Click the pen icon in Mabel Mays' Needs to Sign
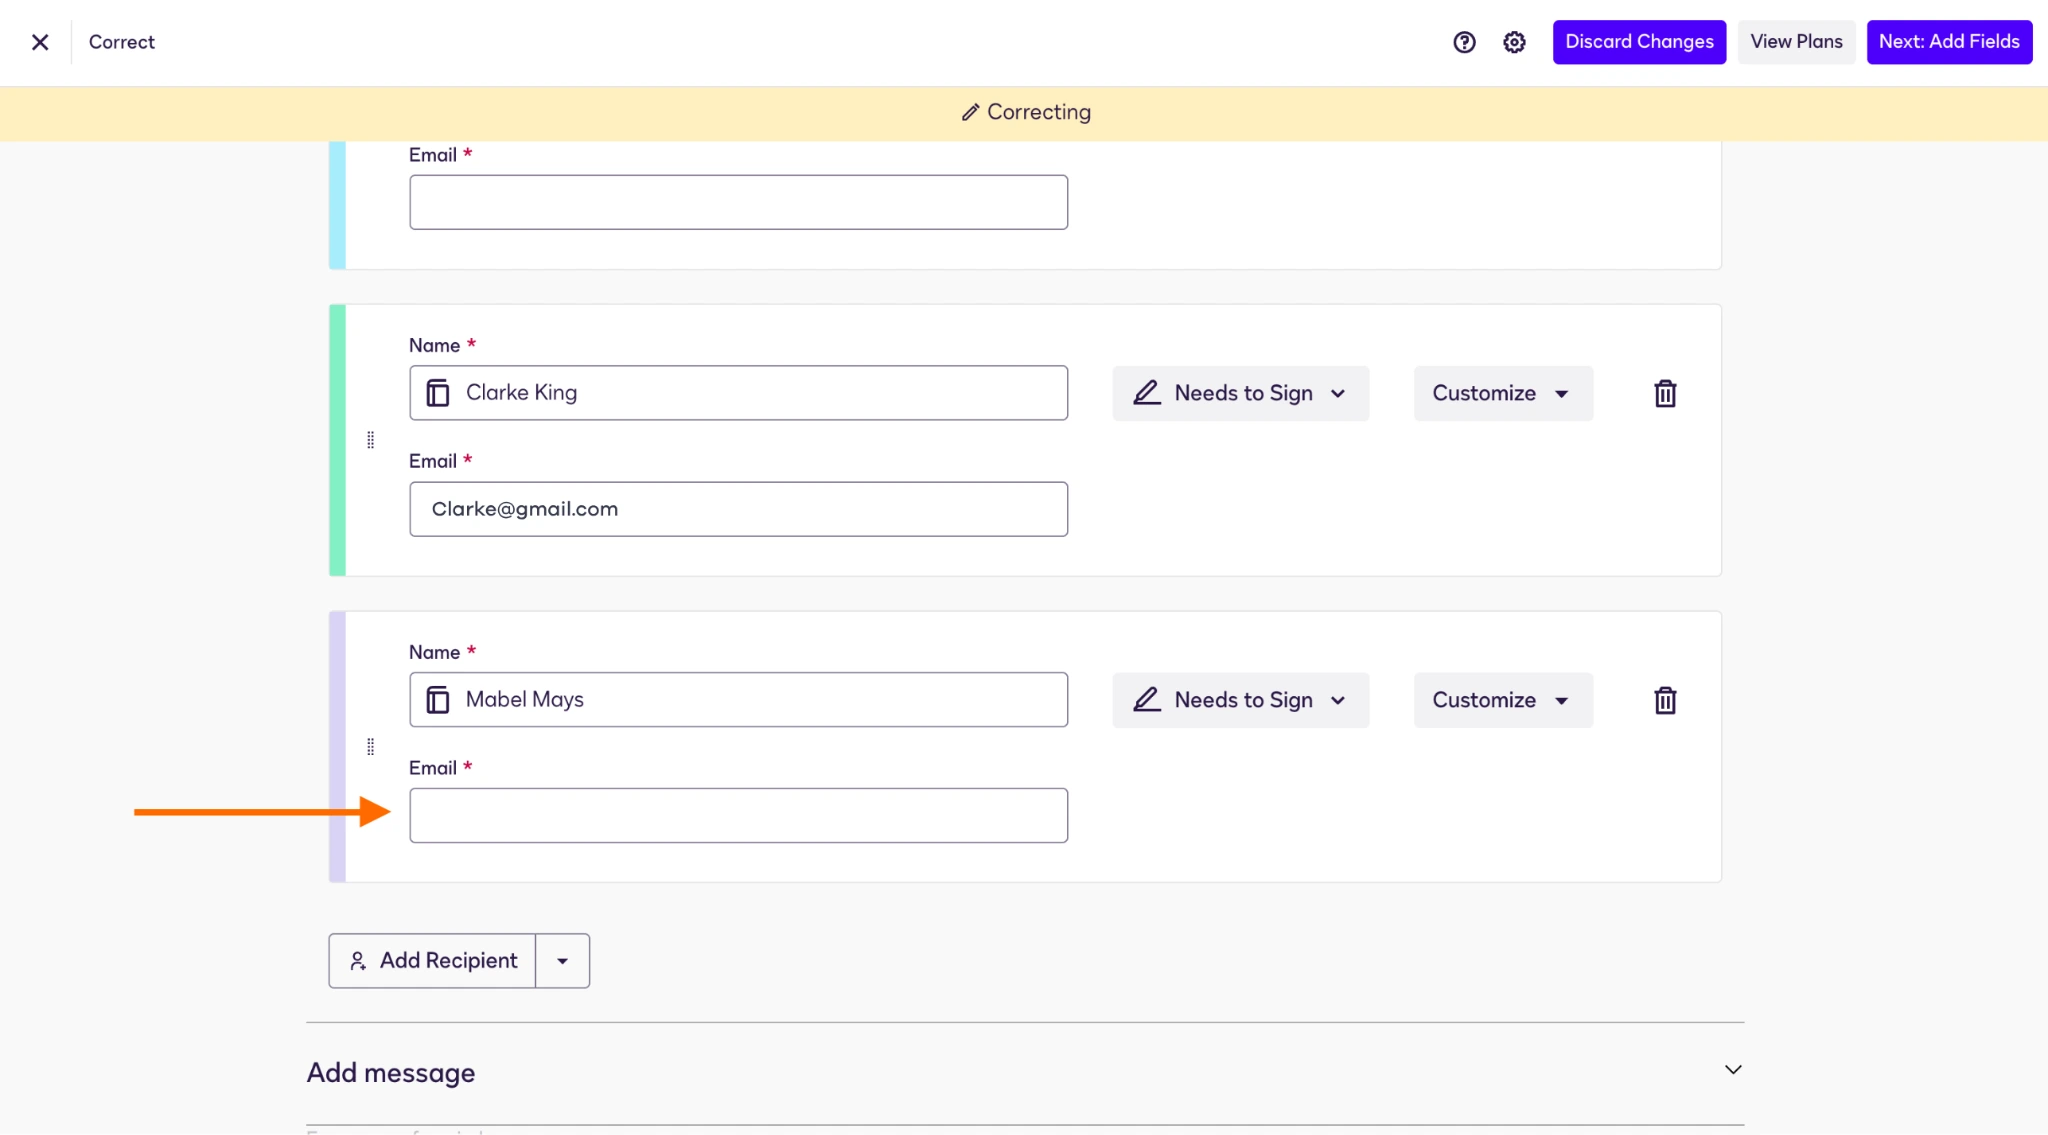2048x1135 pixels. click(x=1147, y=700)
